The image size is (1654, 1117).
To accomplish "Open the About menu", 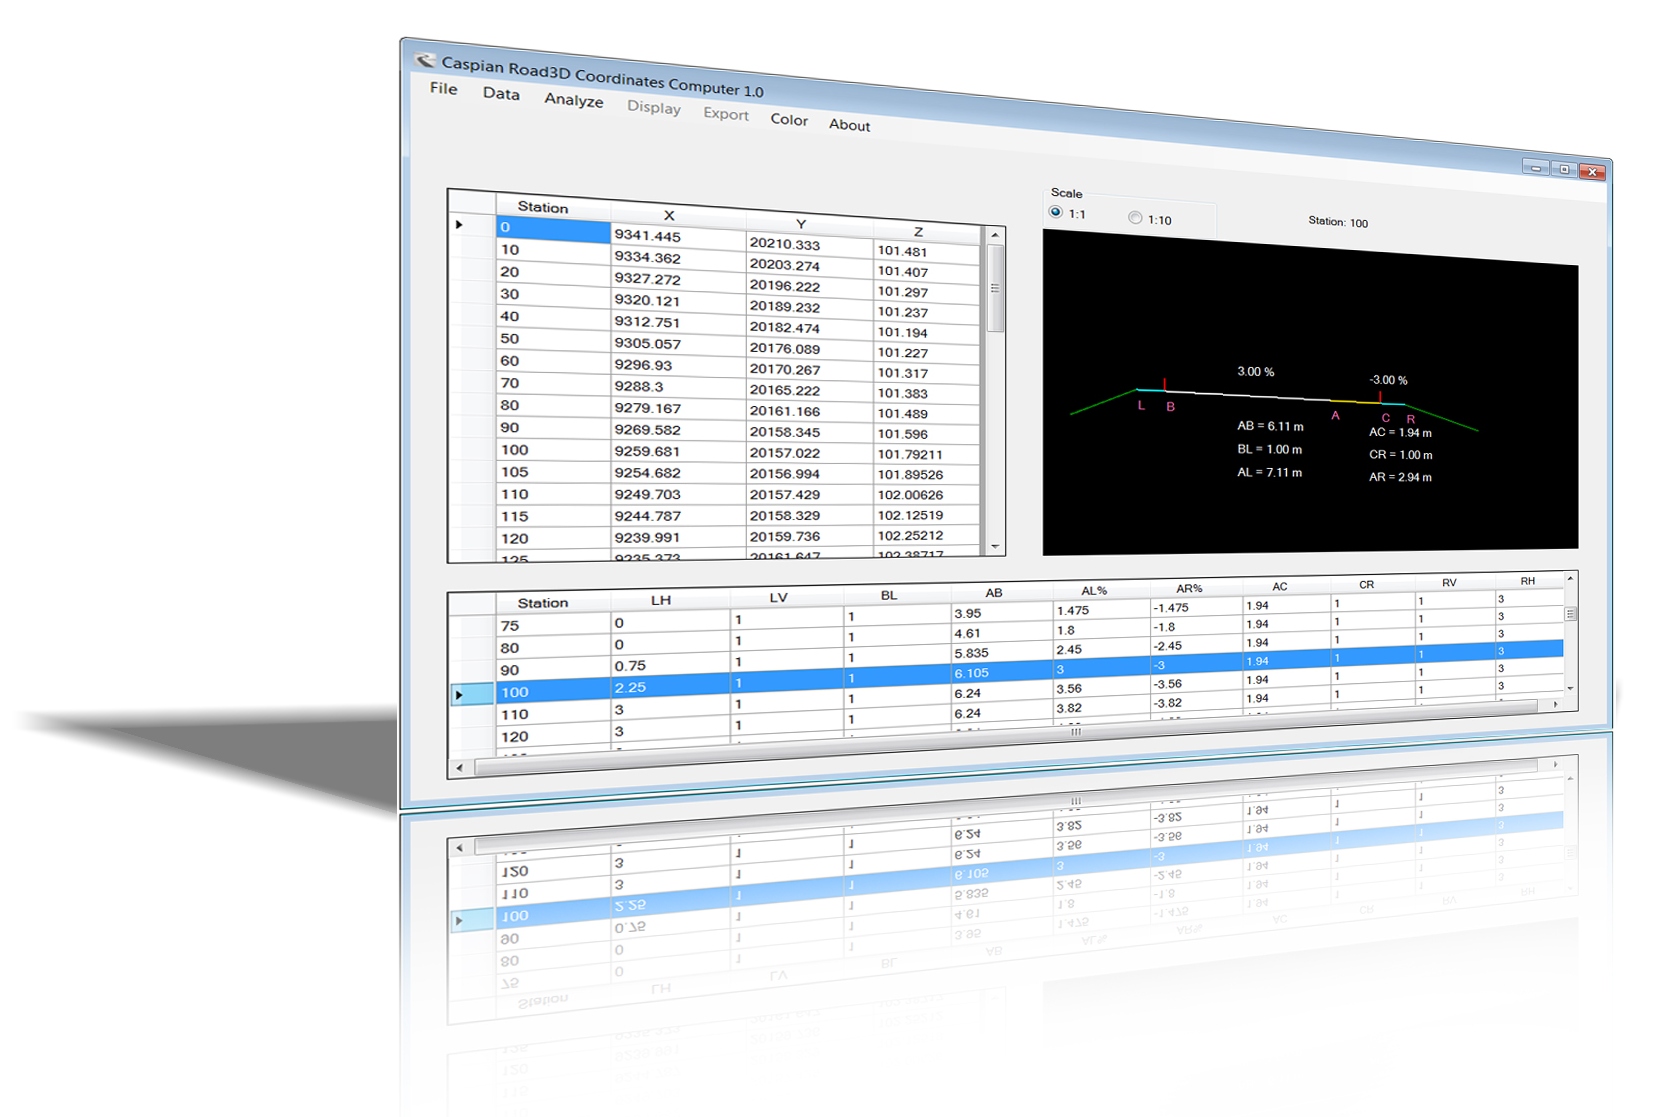I will (850, 125).
